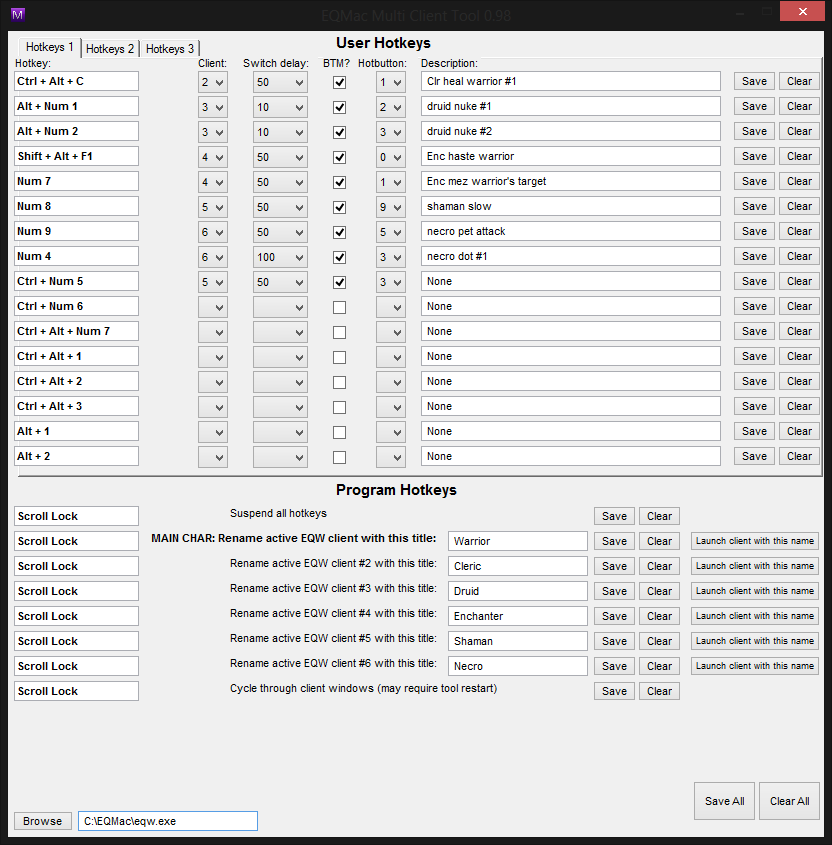The image size is (832, 845).
Task: Open Client dropdown for Num 8 row
Action: tap(212, 207)
